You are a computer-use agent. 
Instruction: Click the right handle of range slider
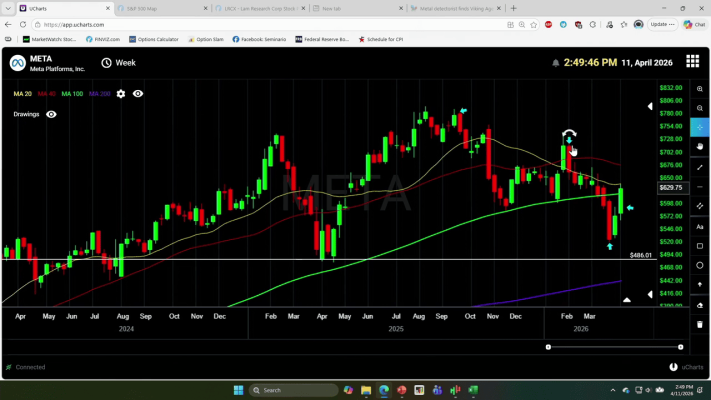680,347
